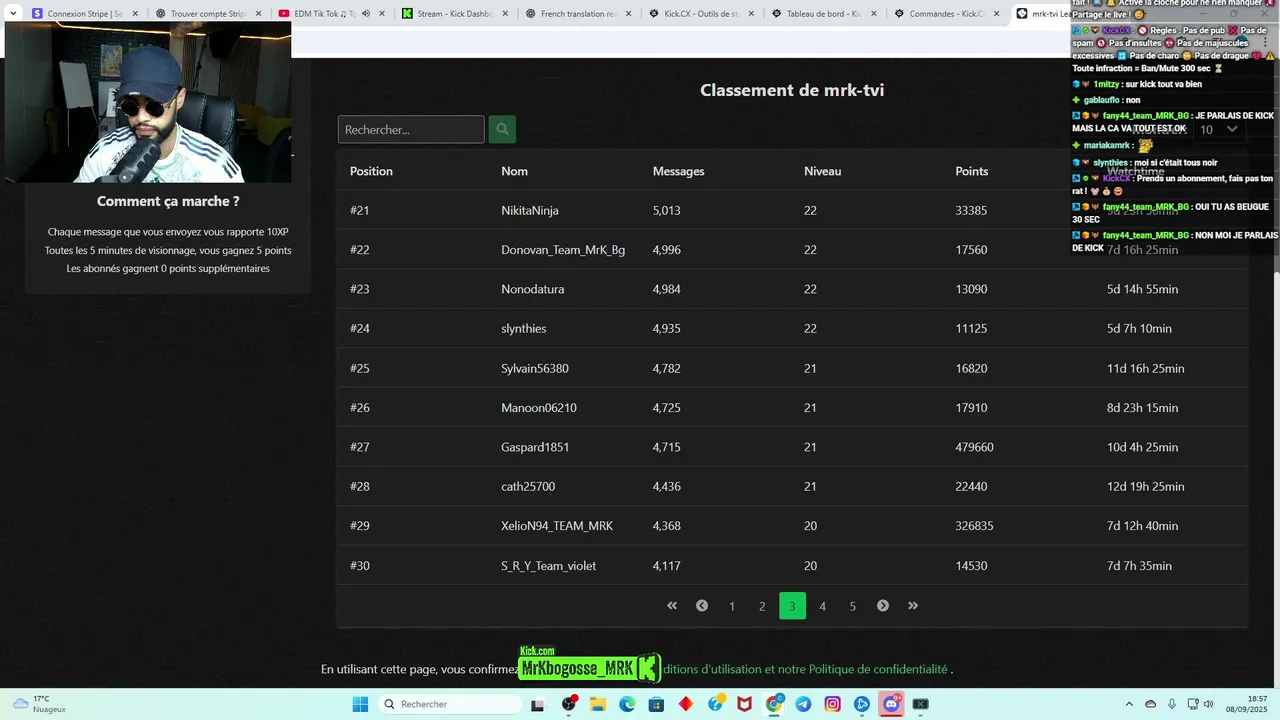Click the Niveau column header
This screenshot has height=720, width=1280.
(822, 171)
